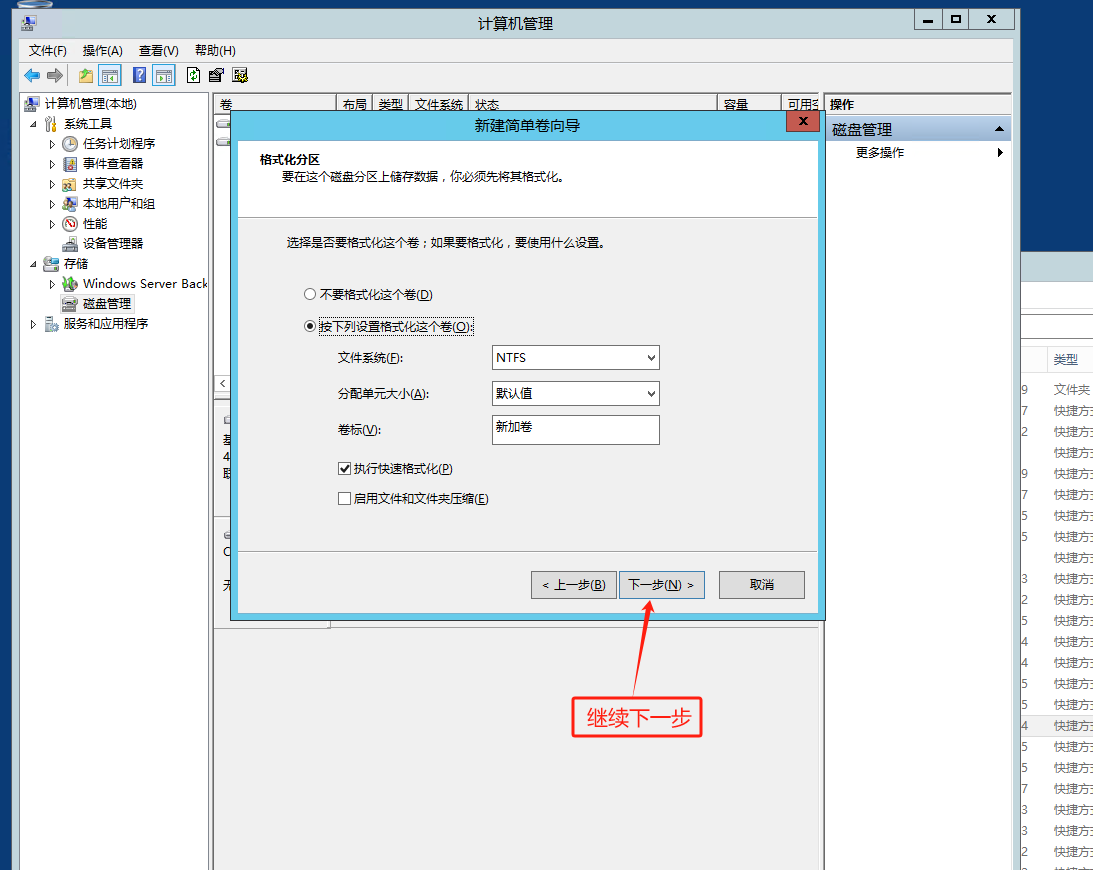1093x870 pixels.
Task: Click the 取消 button in the wizard
Action: click(761, 585)
